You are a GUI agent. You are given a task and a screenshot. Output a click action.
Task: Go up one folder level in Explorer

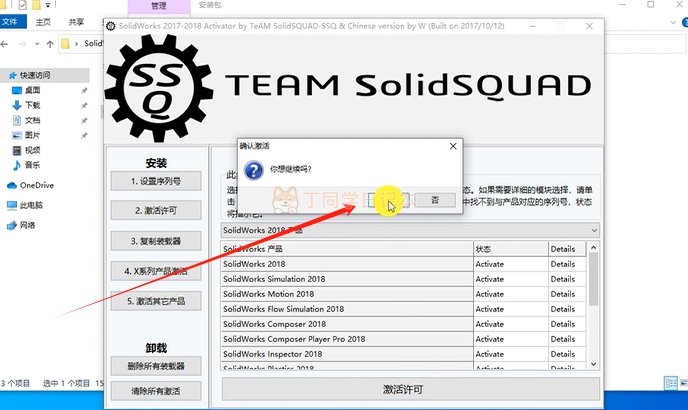50,44
